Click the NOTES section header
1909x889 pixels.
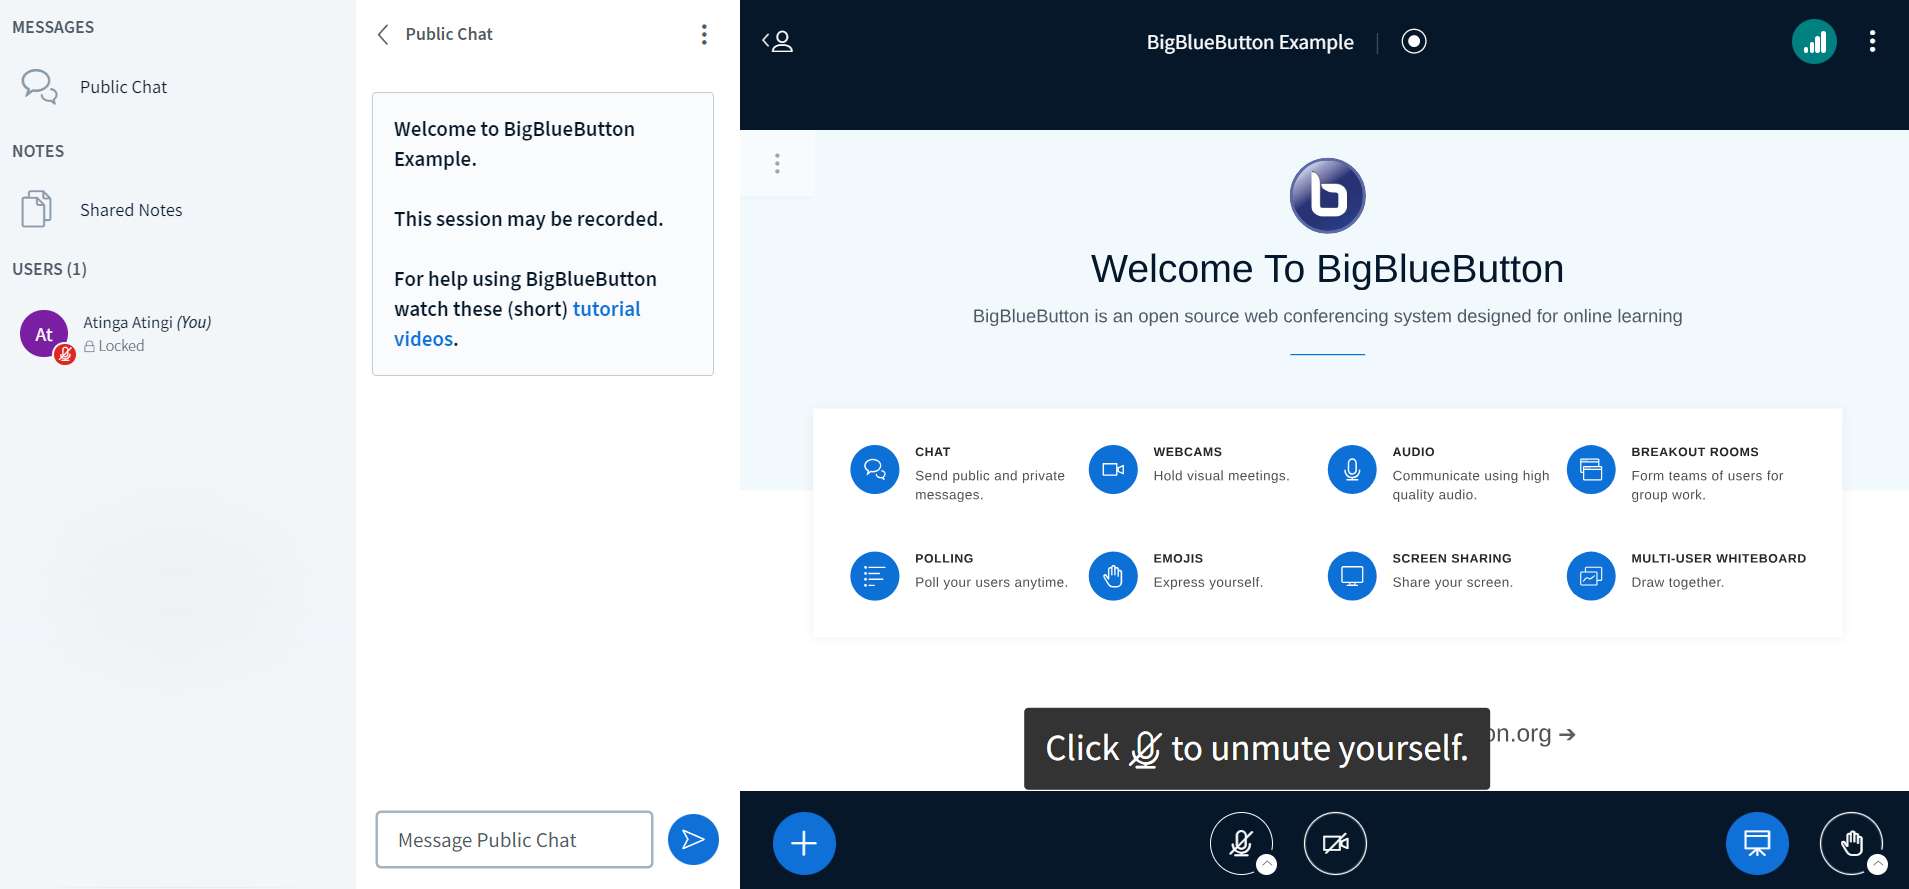(38, 151)
